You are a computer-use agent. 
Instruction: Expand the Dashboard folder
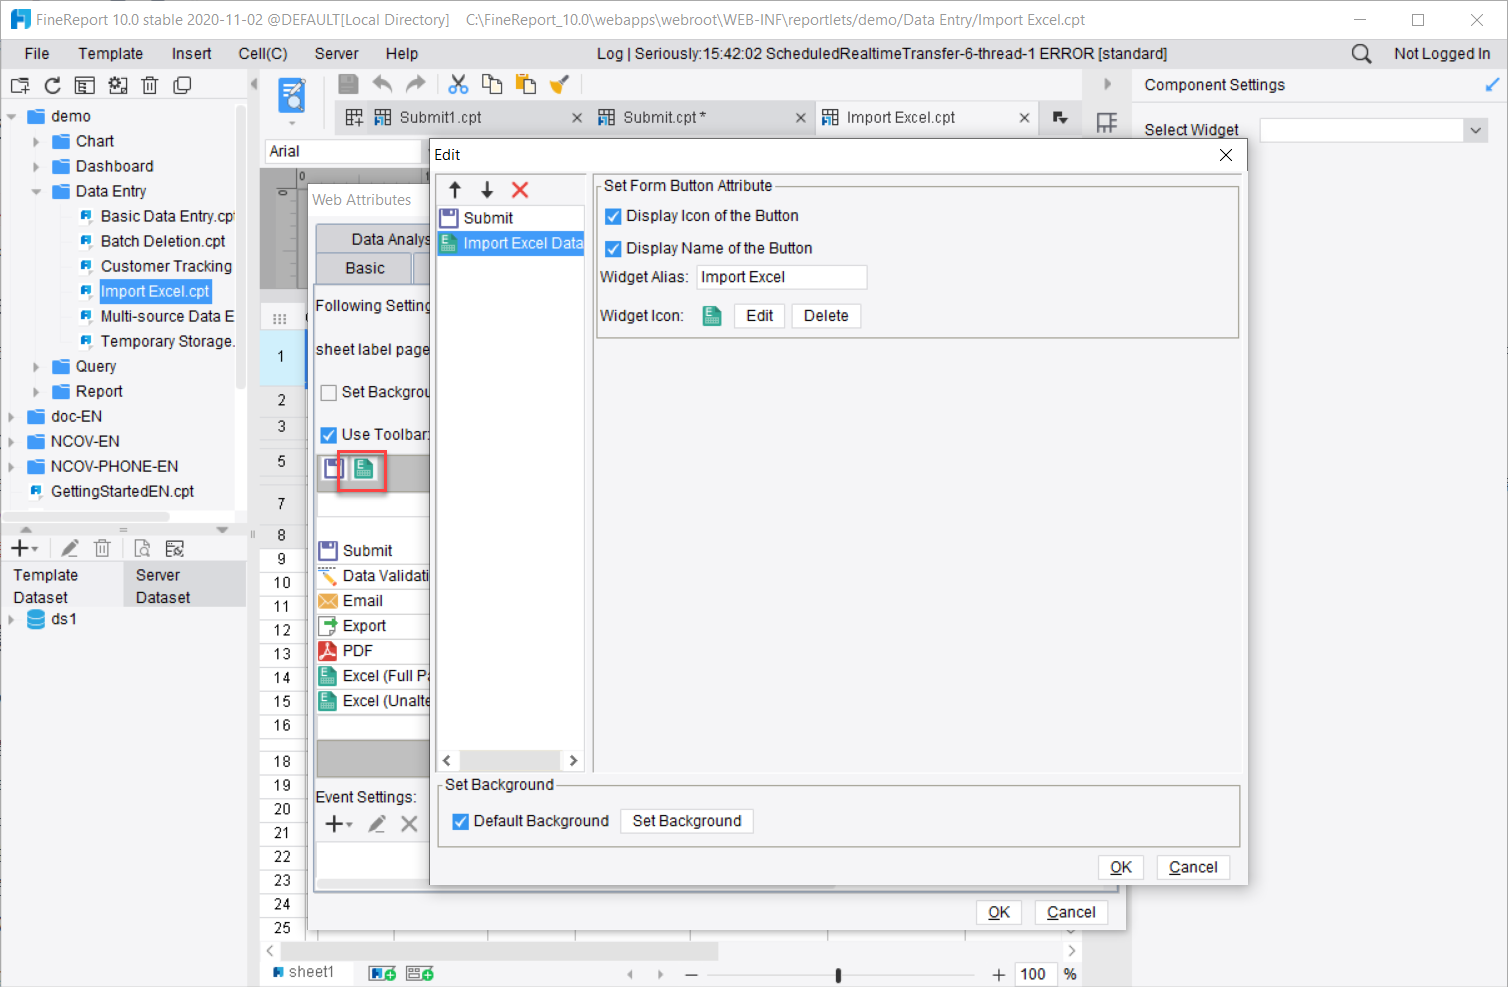[36, 167]
